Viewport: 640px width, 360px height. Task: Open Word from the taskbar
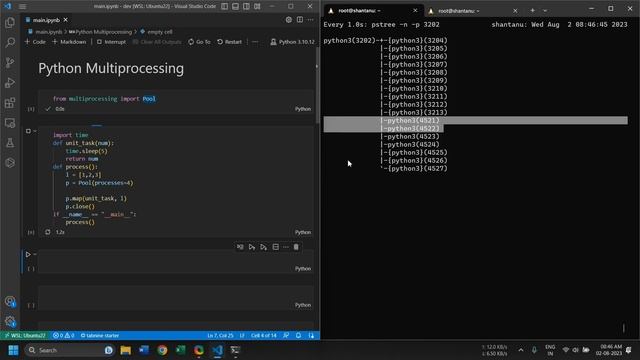tap(144, 350)
